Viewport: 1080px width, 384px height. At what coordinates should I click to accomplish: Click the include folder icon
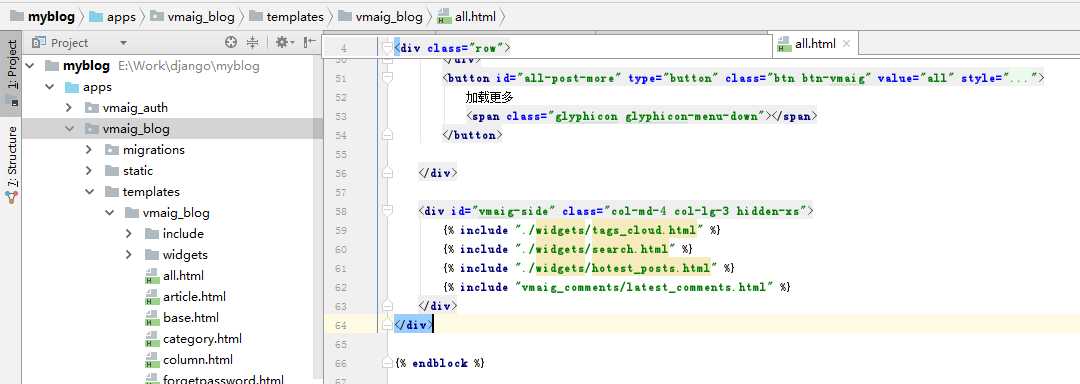[152, 234]
